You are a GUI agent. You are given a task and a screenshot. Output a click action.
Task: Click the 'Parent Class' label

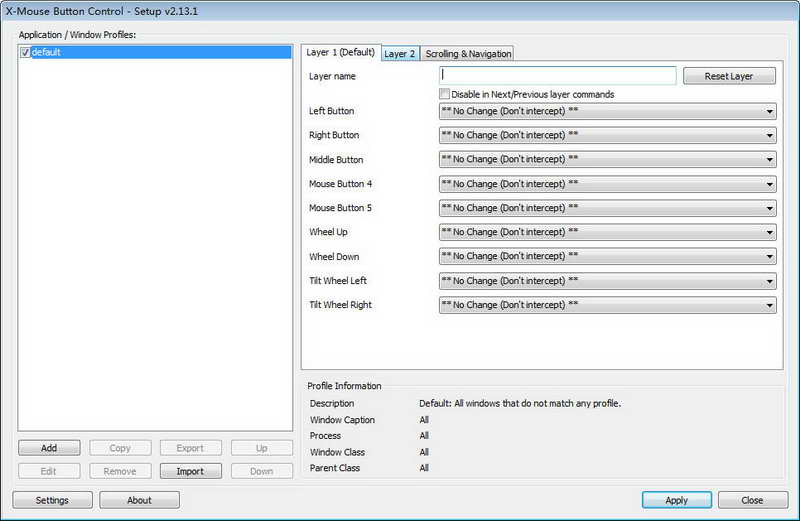[335, 468]
